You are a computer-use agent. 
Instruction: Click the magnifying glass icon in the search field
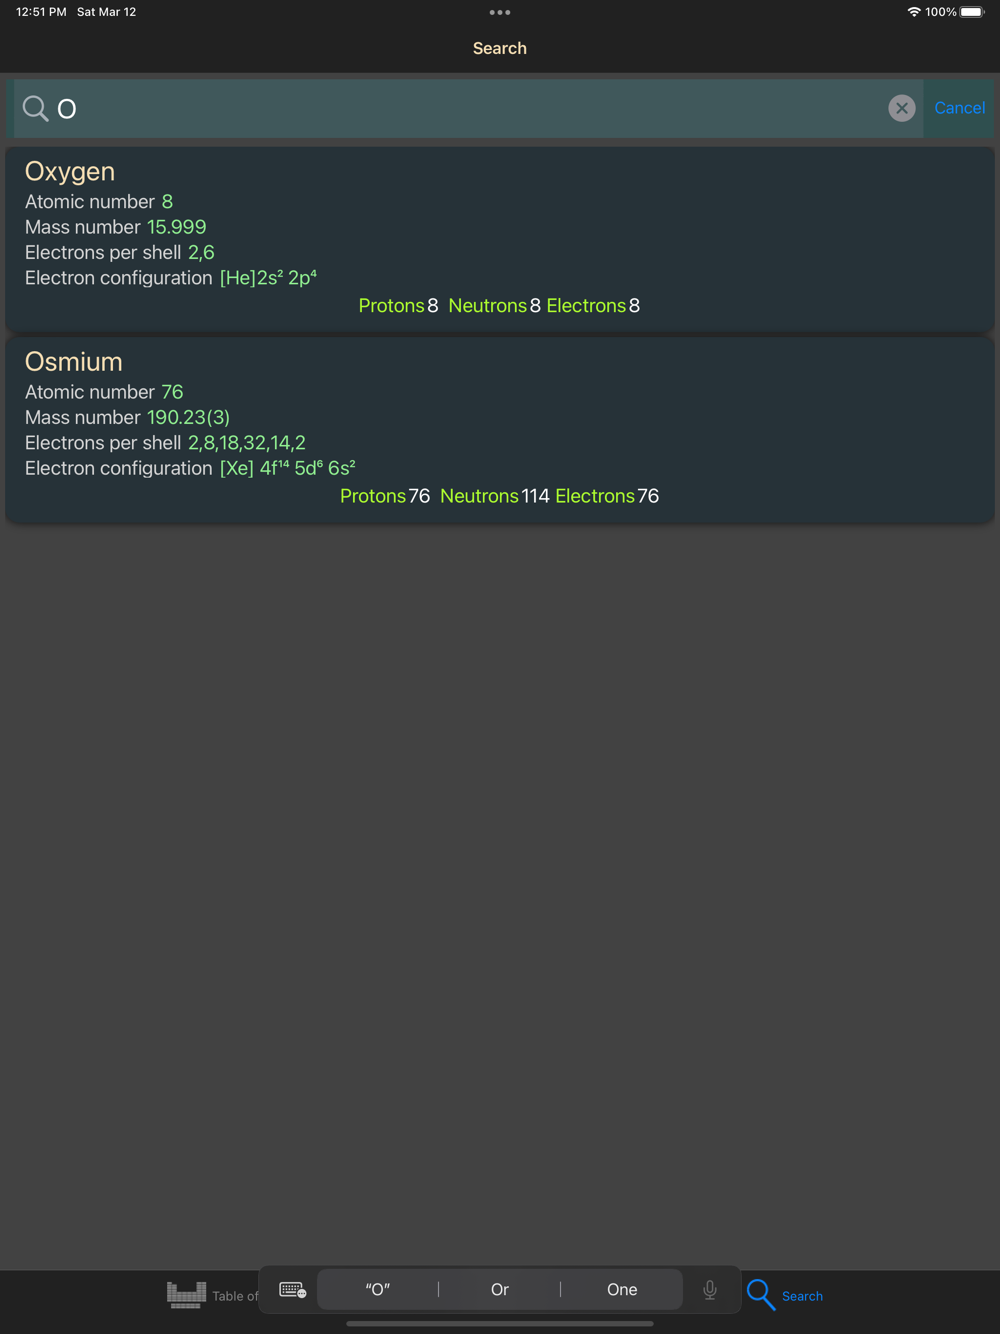35,108
